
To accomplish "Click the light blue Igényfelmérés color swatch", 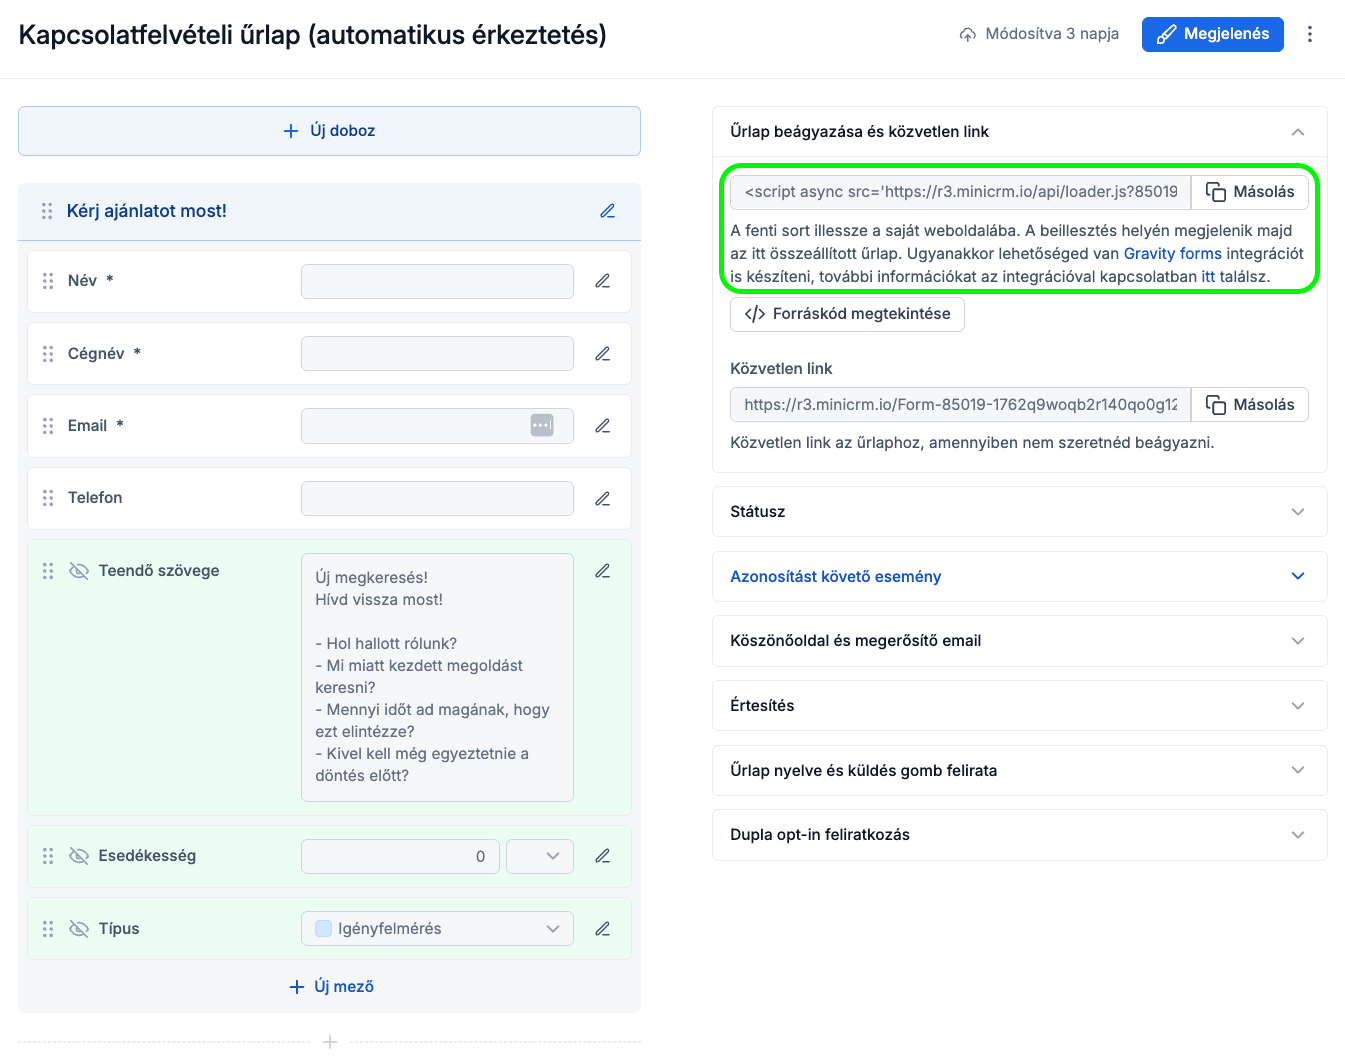I will pos(324,929).
